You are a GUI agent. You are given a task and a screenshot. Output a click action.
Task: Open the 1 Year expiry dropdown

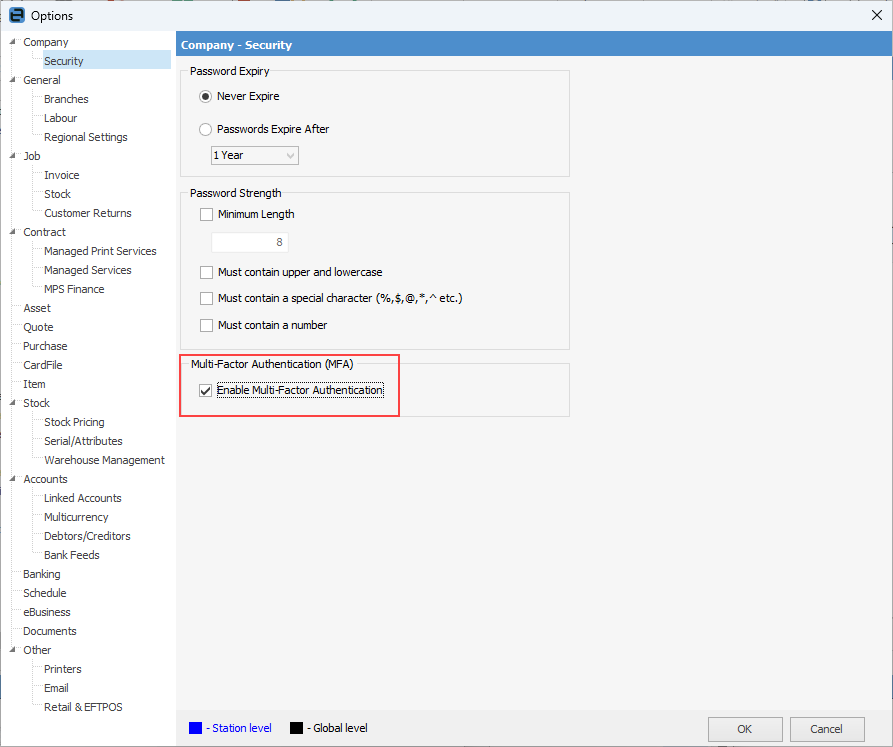click(255, 155)
